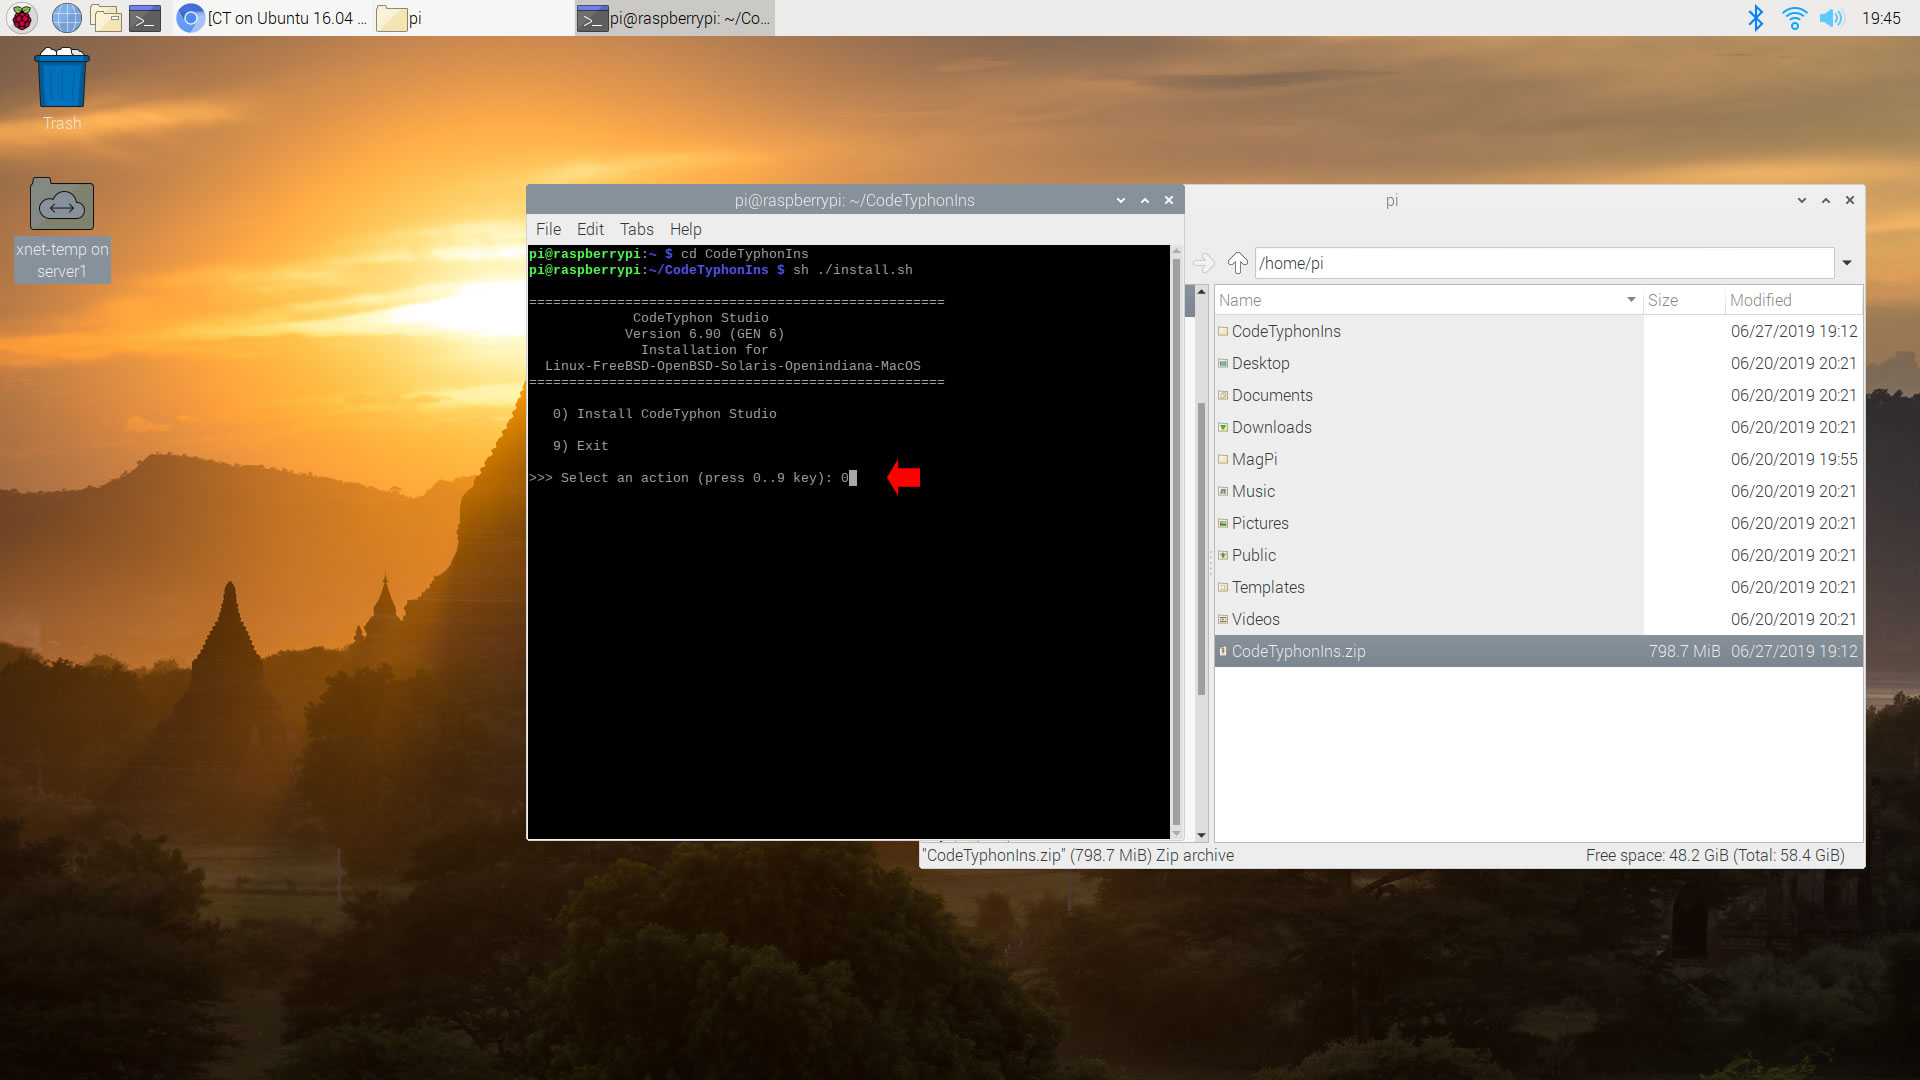Viewport: 1920px width, 1080px height.
Task: Launch the web browser globe icon
Action: click(x=66, y=18)
